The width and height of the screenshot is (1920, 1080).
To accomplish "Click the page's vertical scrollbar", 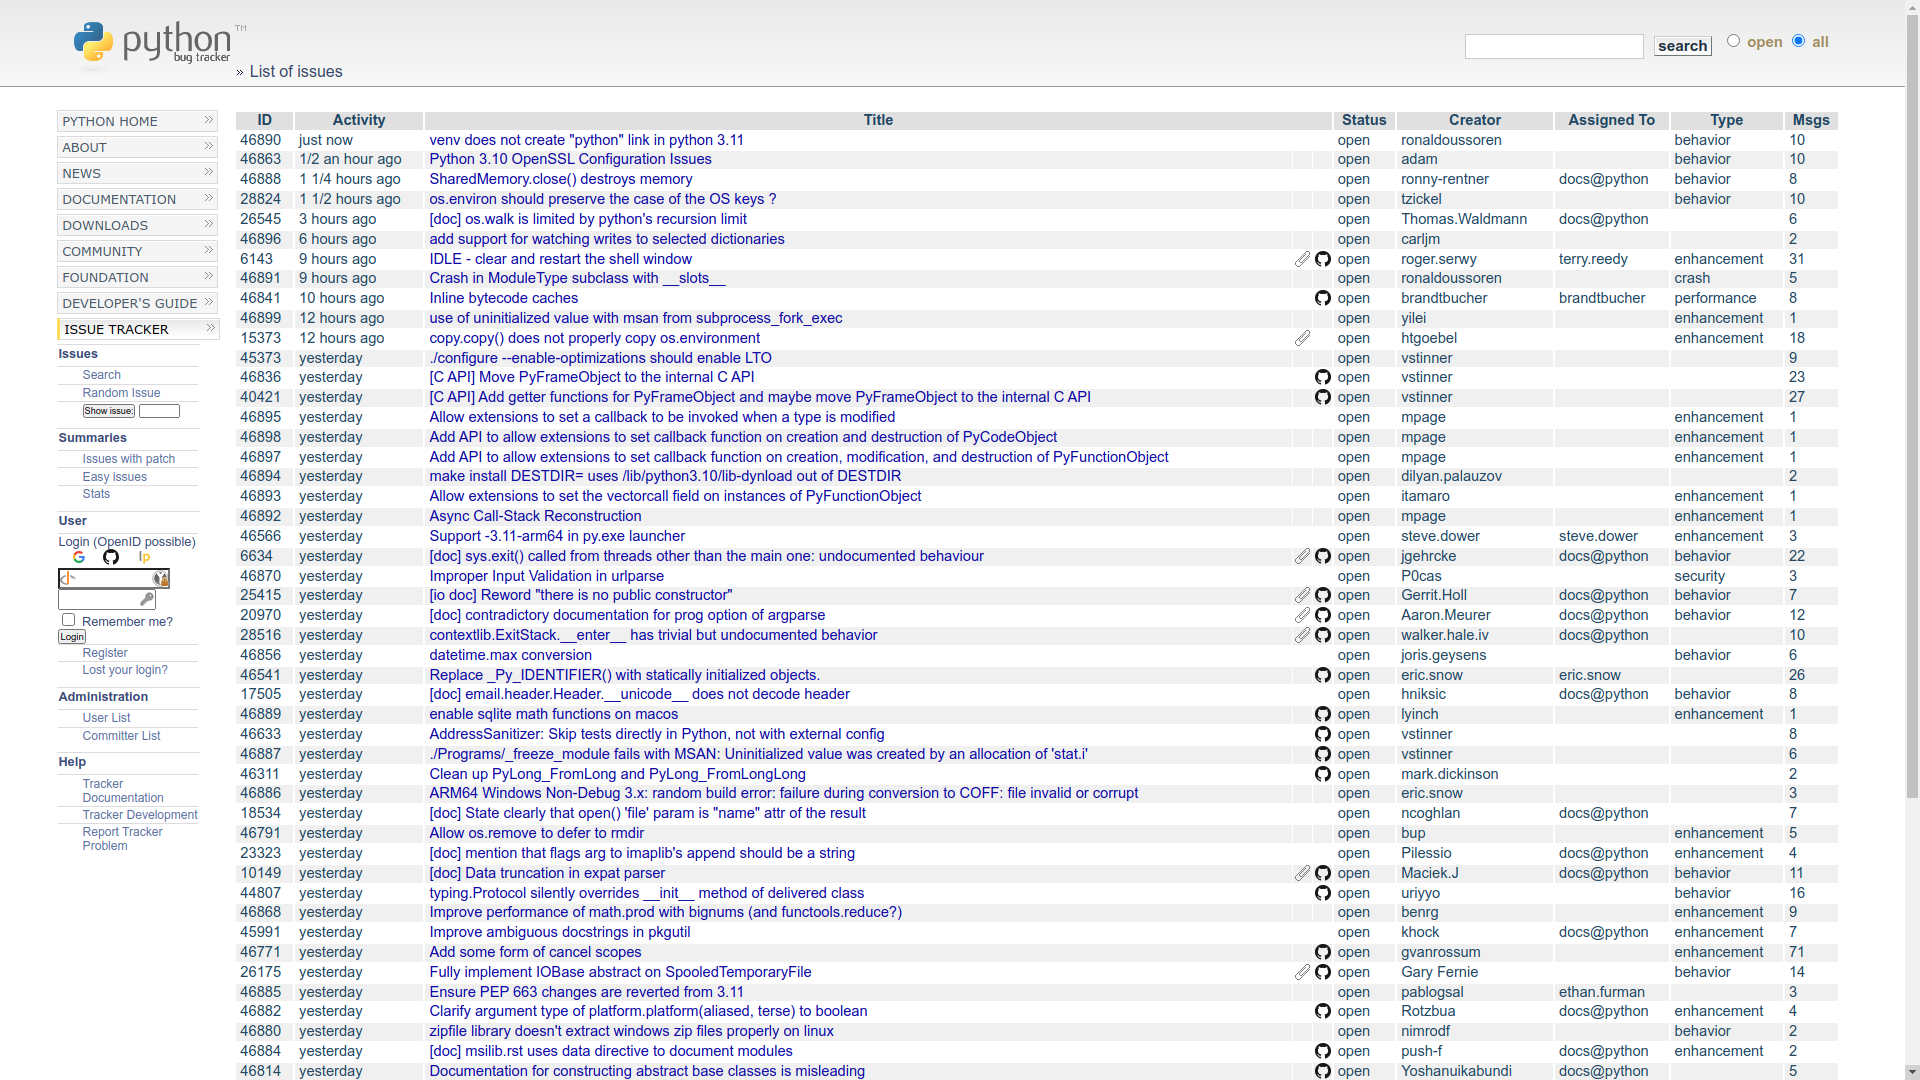I will (x=1912, y=540).
